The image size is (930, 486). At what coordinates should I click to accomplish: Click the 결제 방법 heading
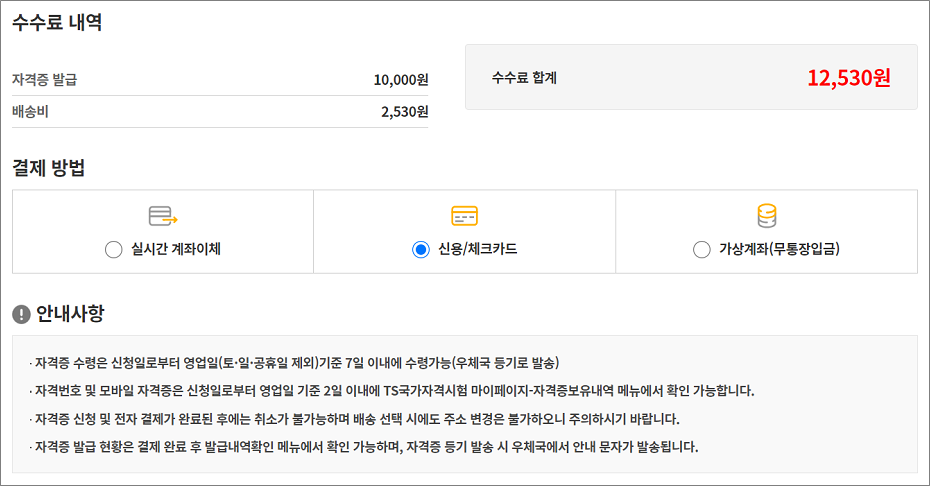click(x=49, y=168)
